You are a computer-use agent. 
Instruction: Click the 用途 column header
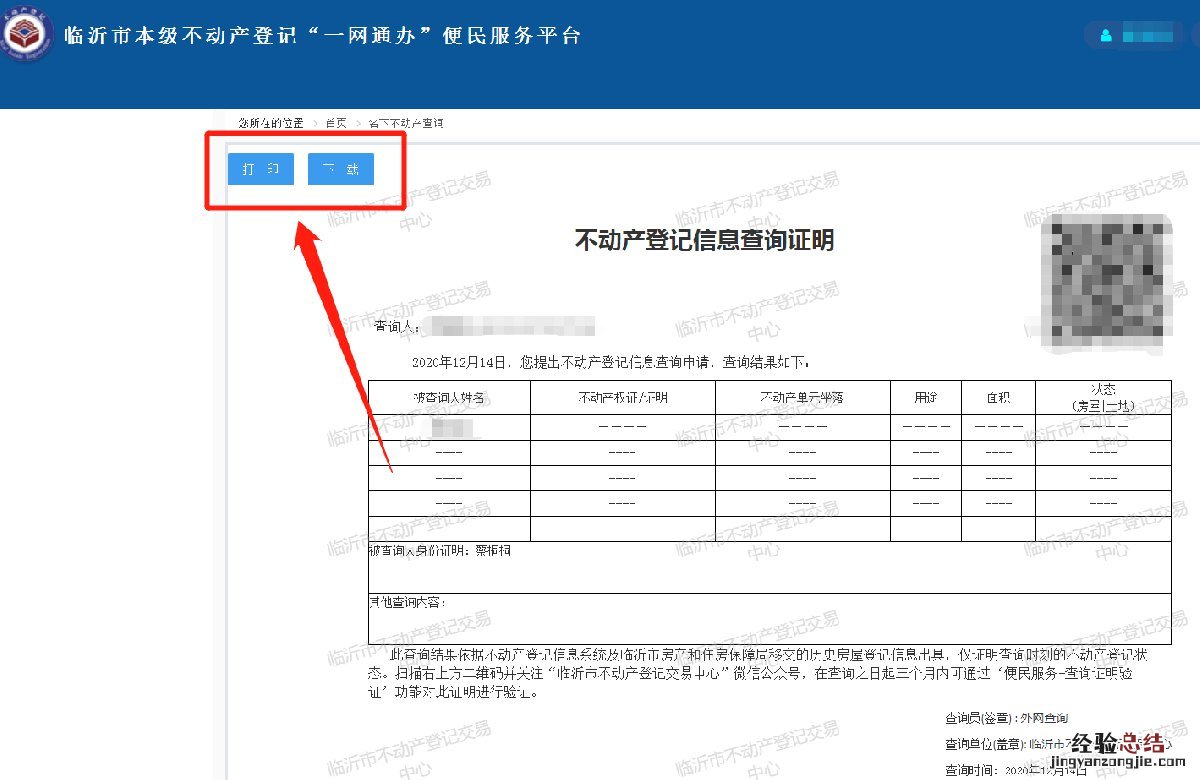click(926, 397)
